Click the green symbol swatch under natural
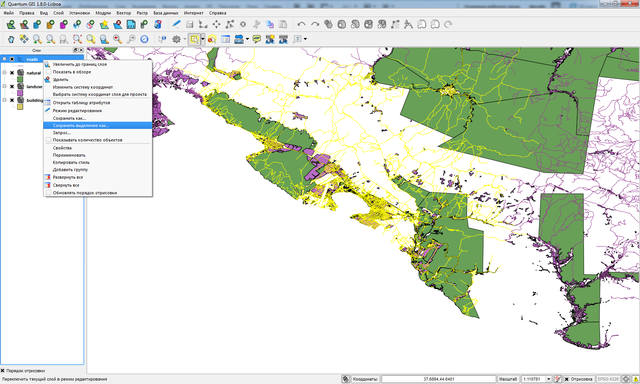This screenshot has width=640, height=384. [x=20, y=80]
